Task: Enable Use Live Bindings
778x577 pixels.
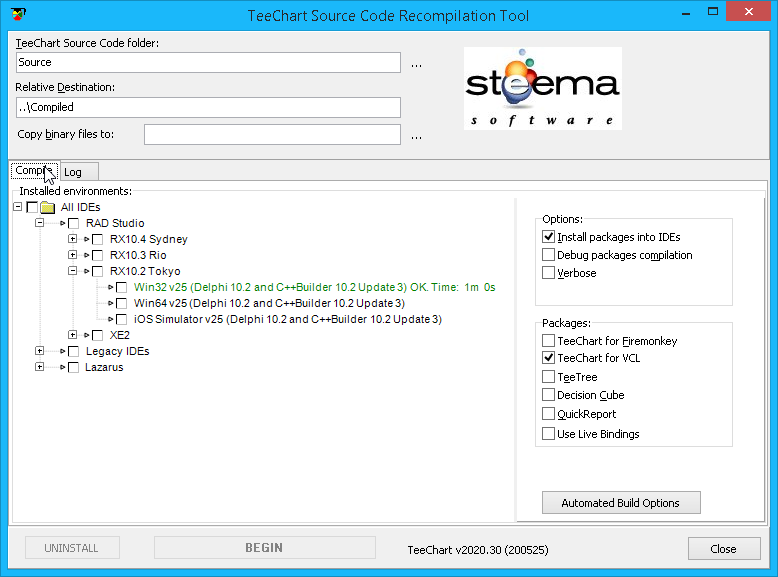Action: point(548,433)
